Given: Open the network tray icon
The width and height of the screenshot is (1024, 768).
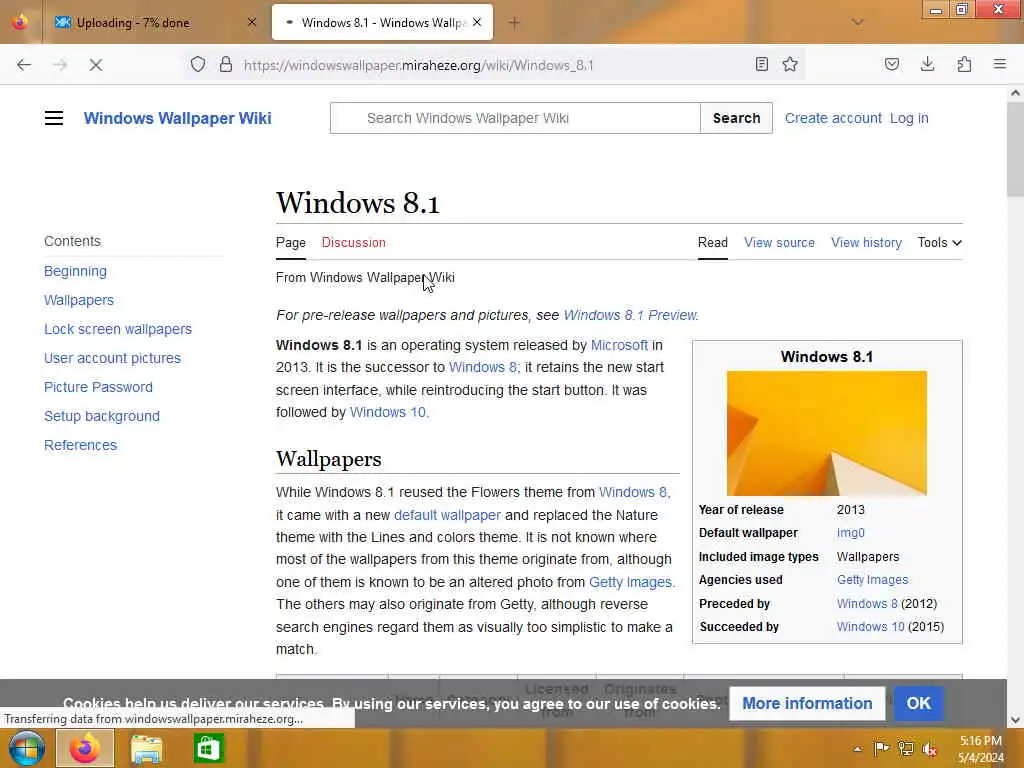Looking at the screenshot, I should click(x=905, y=749).
